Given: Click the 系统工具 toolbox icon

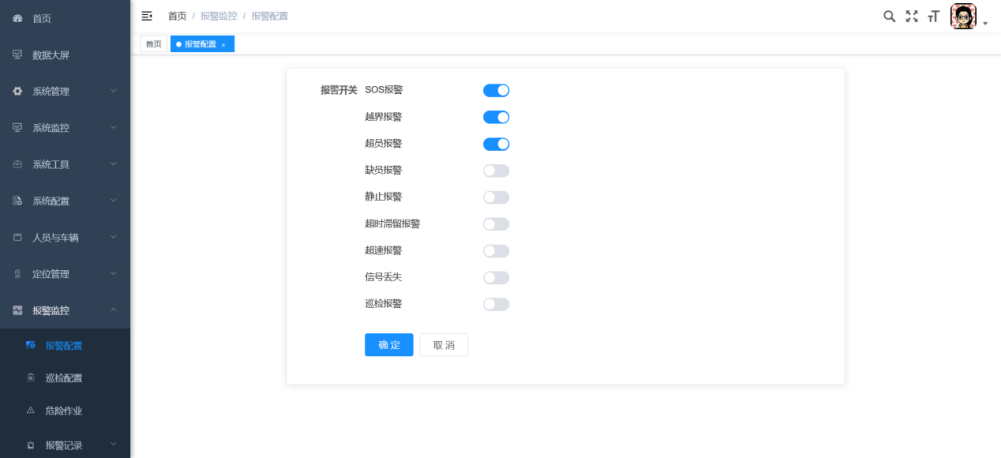Looking at the screenshot, I should tap(18, 164).
